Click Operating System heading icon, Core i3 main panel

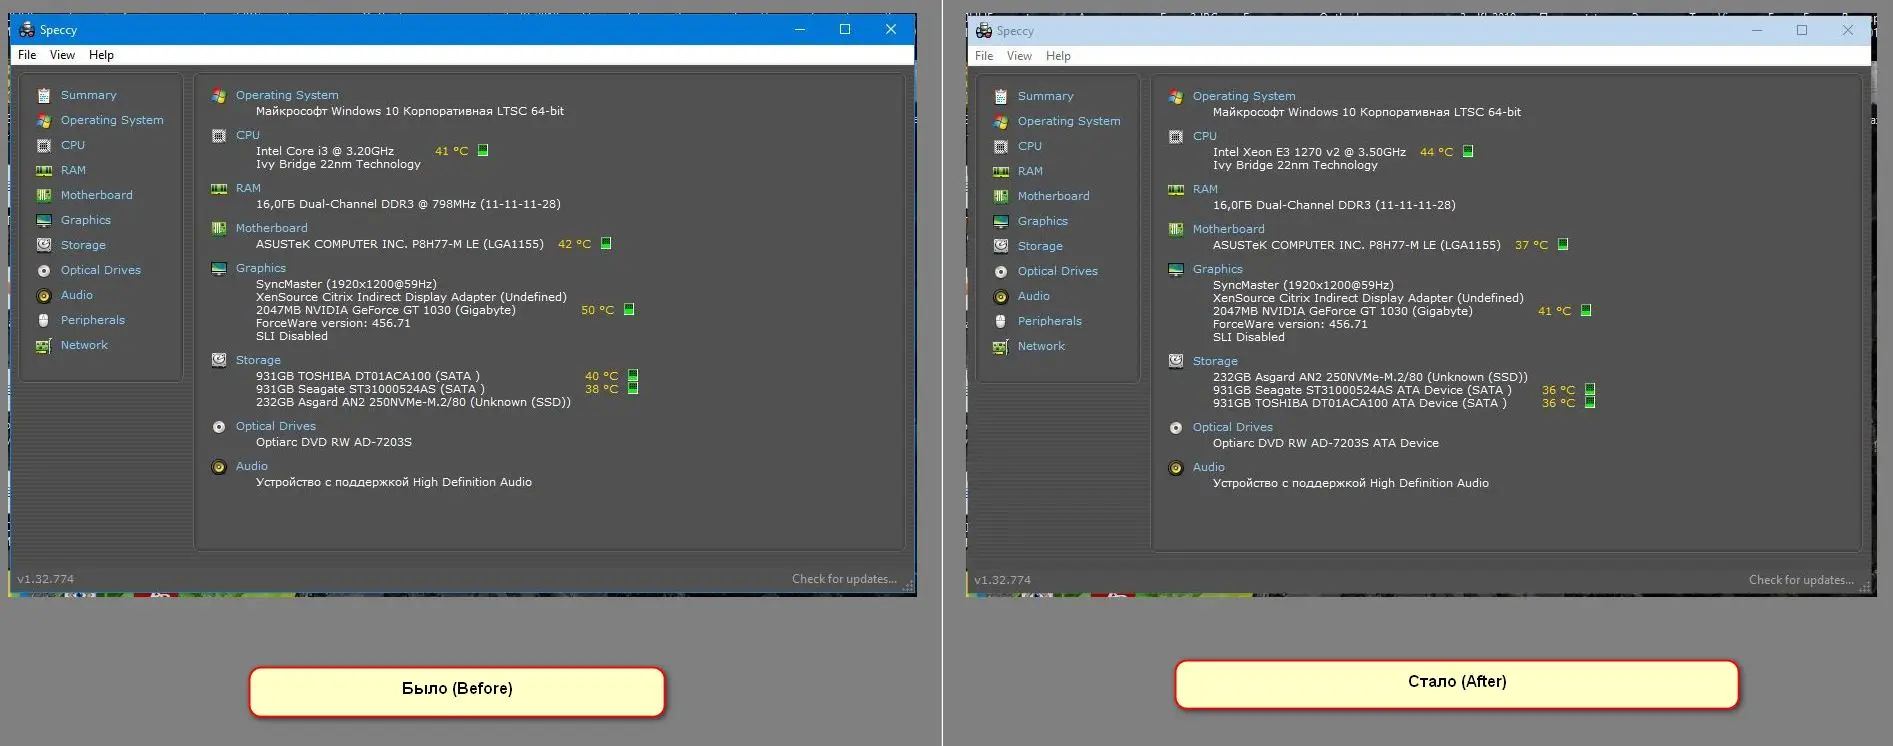(x=219, y=96)
